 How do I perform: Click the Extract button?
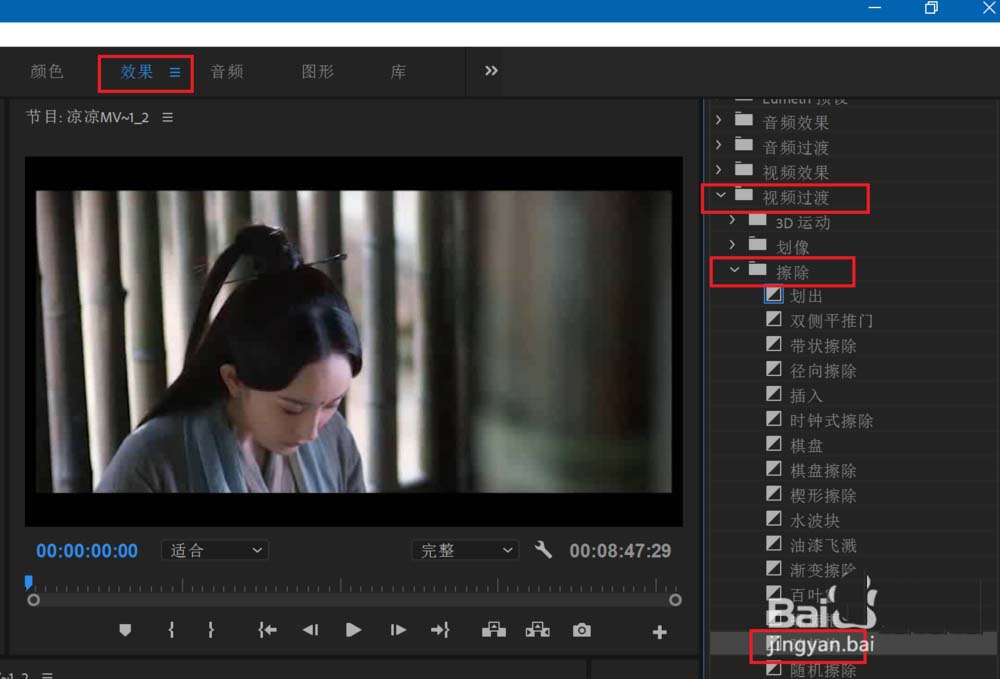[x=538, y=631]
